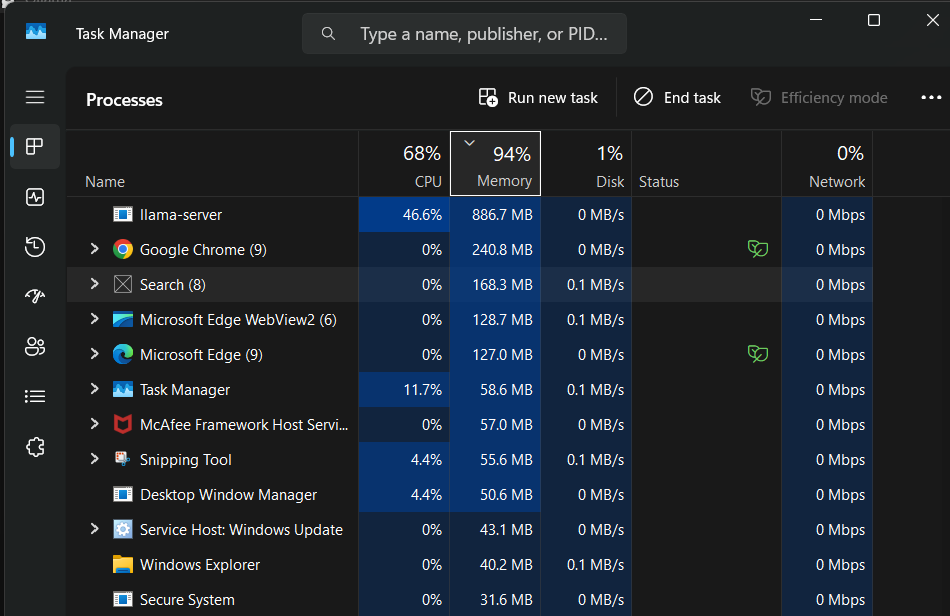
Task: Minimize the Task Manager window
Action: click(816, 20)
